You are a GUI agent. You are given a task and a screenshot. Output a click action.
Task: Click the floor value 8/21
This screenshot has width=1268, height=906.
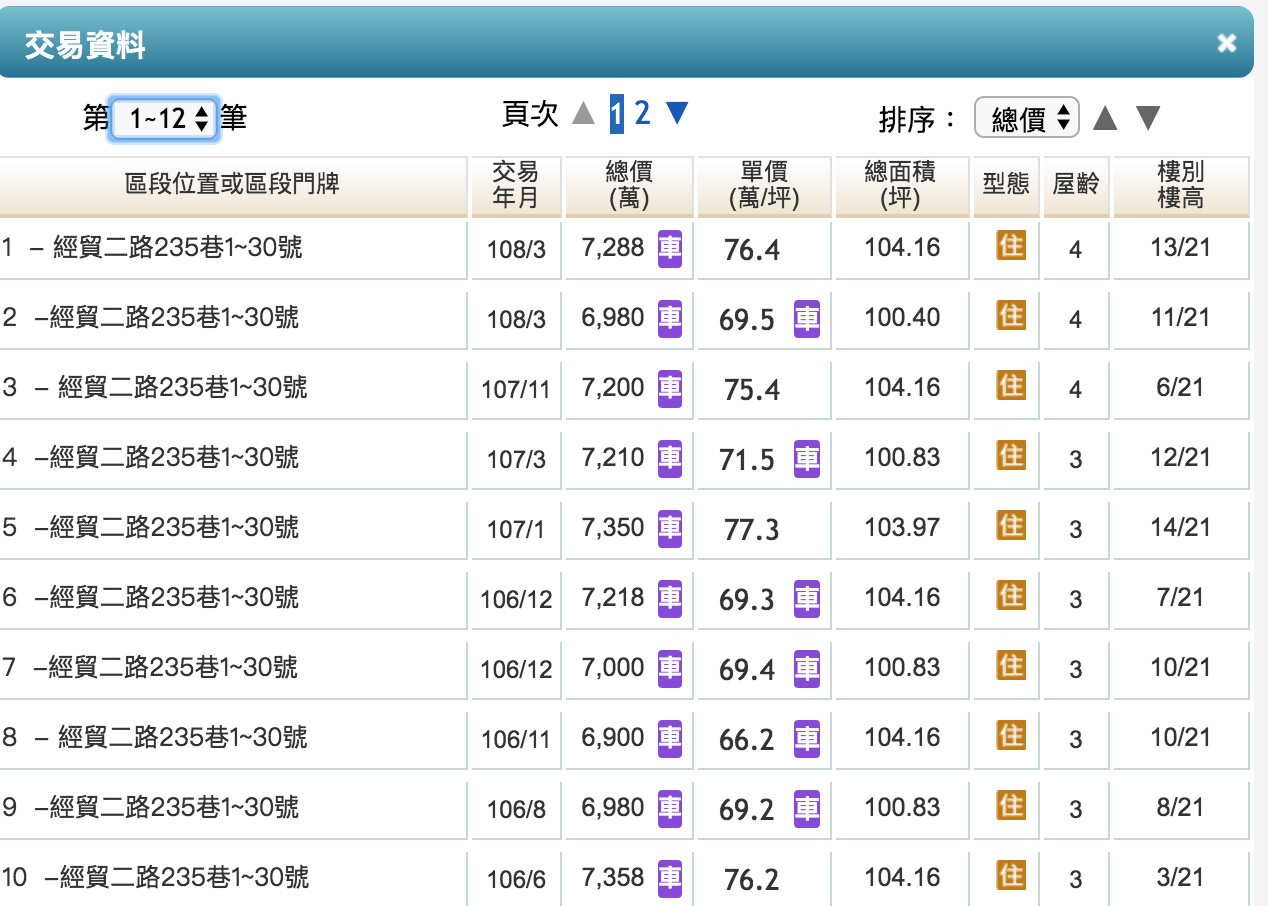tap(1180, 808)
